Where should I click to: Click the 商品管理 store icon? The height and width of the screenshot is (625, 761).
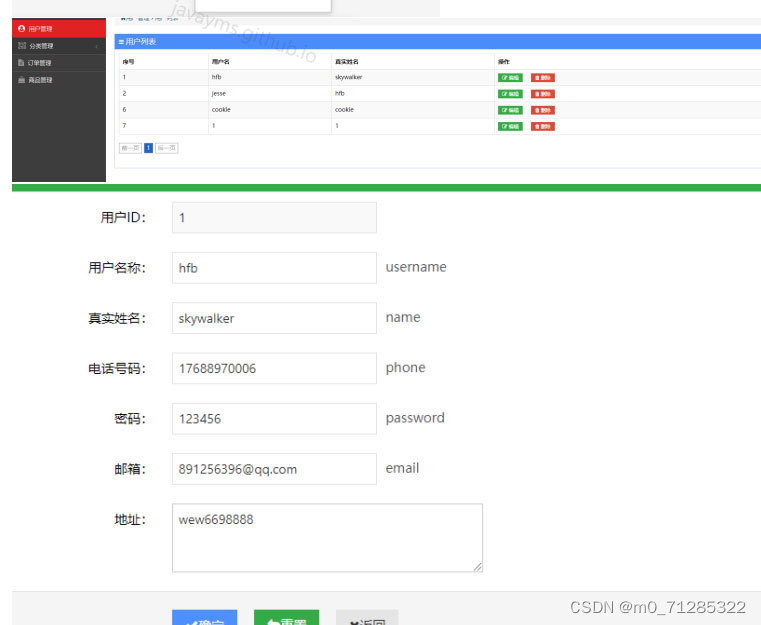[21, 80]
